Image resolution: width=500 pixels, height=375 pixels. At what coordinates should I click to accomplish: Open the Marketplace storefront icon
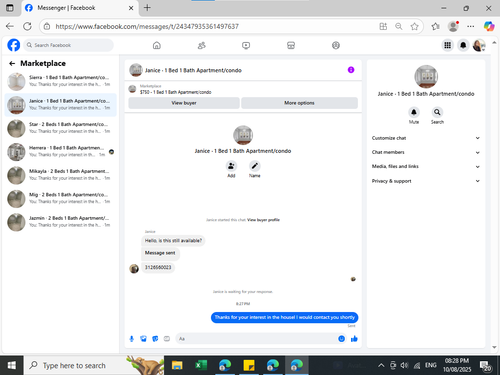pos(291,45)
